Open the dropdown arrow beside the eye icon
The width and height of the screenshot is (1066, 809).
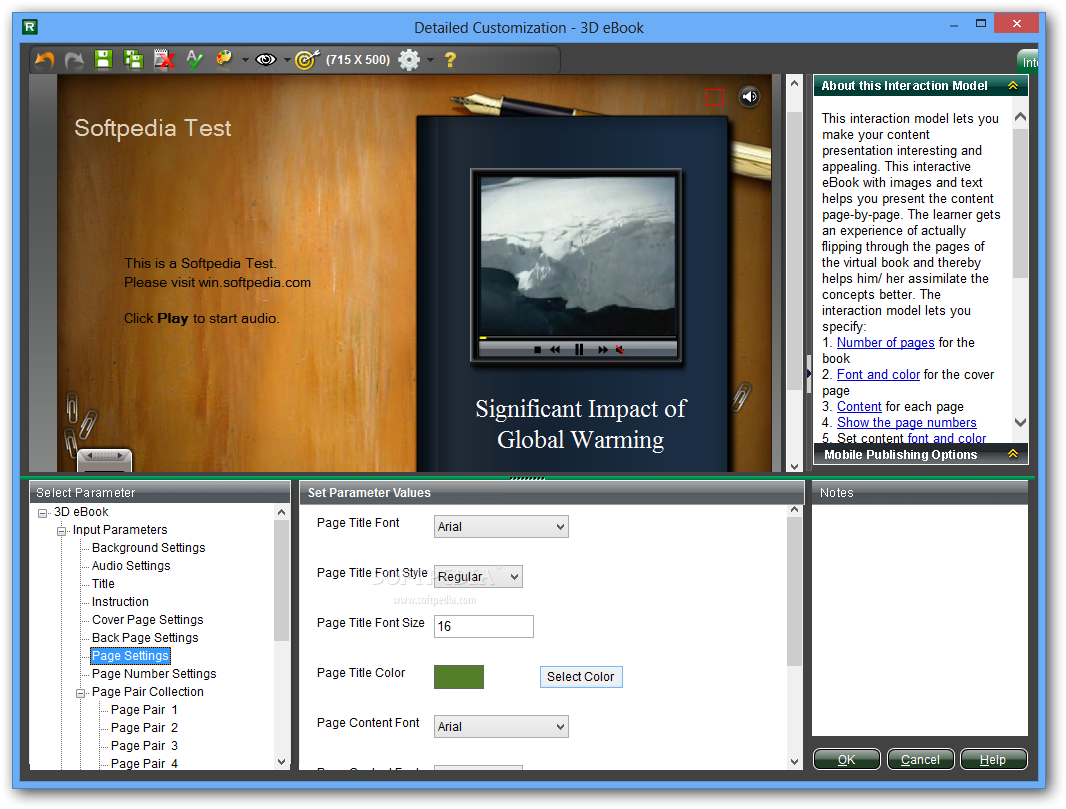coord(287,60)
